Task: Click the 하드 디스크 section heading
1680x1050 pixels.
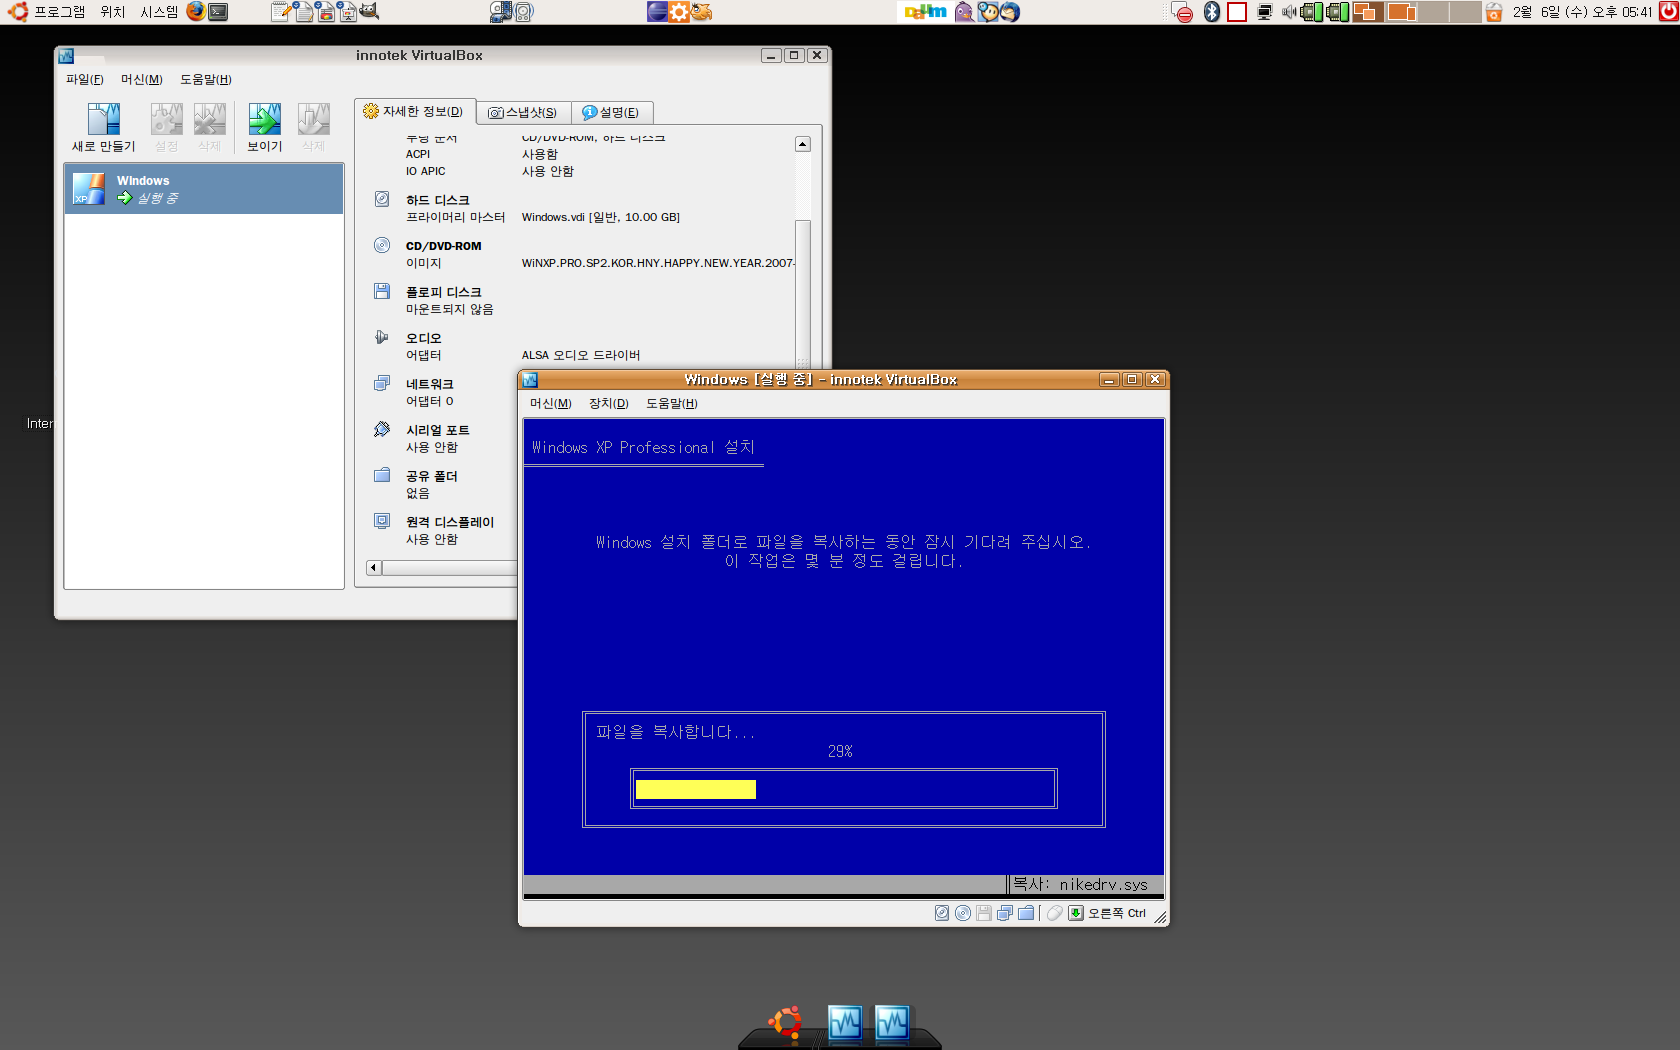Action: click(x=437, y=200)
